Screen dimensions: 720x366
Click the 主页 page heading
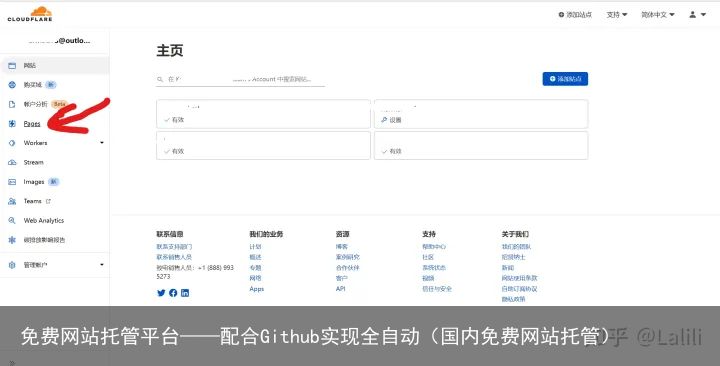pos(170,51)
